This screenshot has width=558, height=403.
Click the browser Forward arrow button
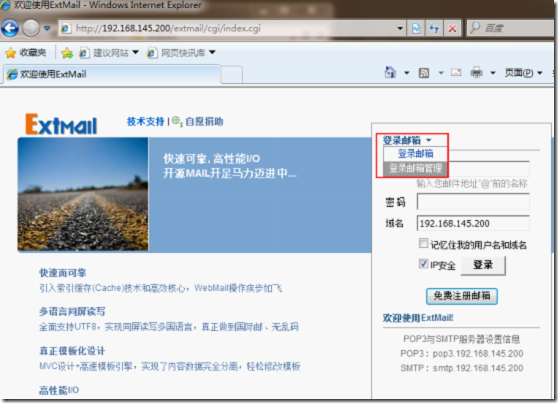[31, 28]
